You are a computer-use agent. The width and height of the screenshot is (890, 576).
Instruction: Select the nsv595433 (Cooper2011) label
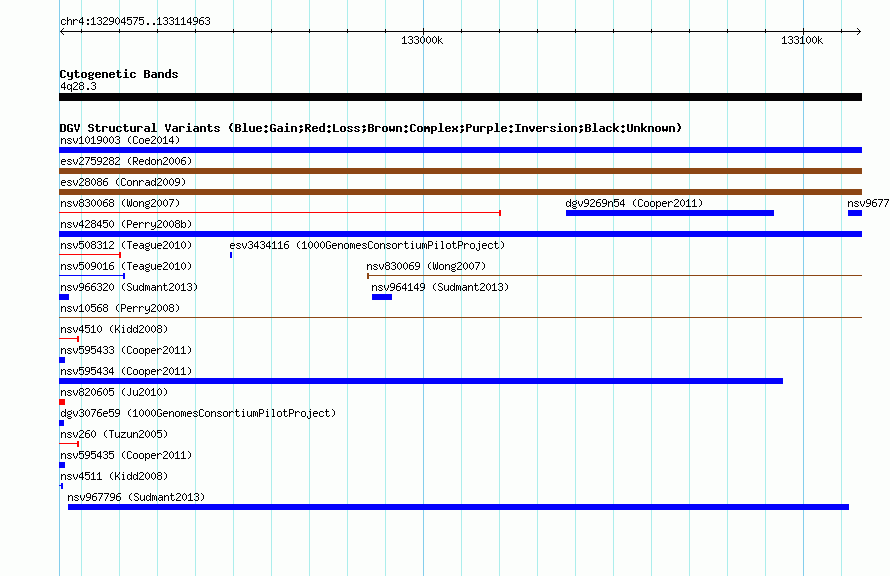point(126,350)
